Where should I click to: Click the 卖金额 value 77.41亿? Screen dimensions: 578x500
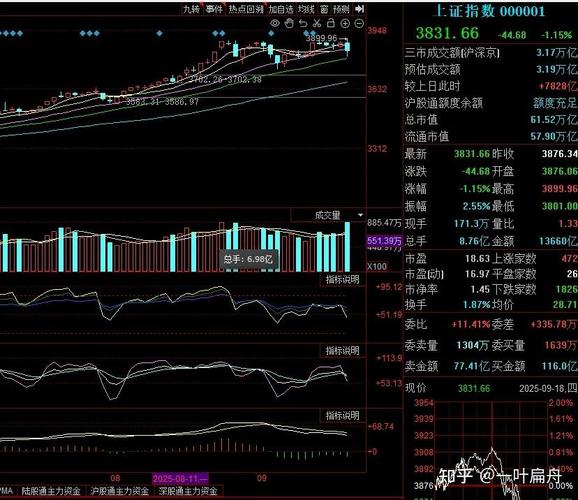coord(471,366)
